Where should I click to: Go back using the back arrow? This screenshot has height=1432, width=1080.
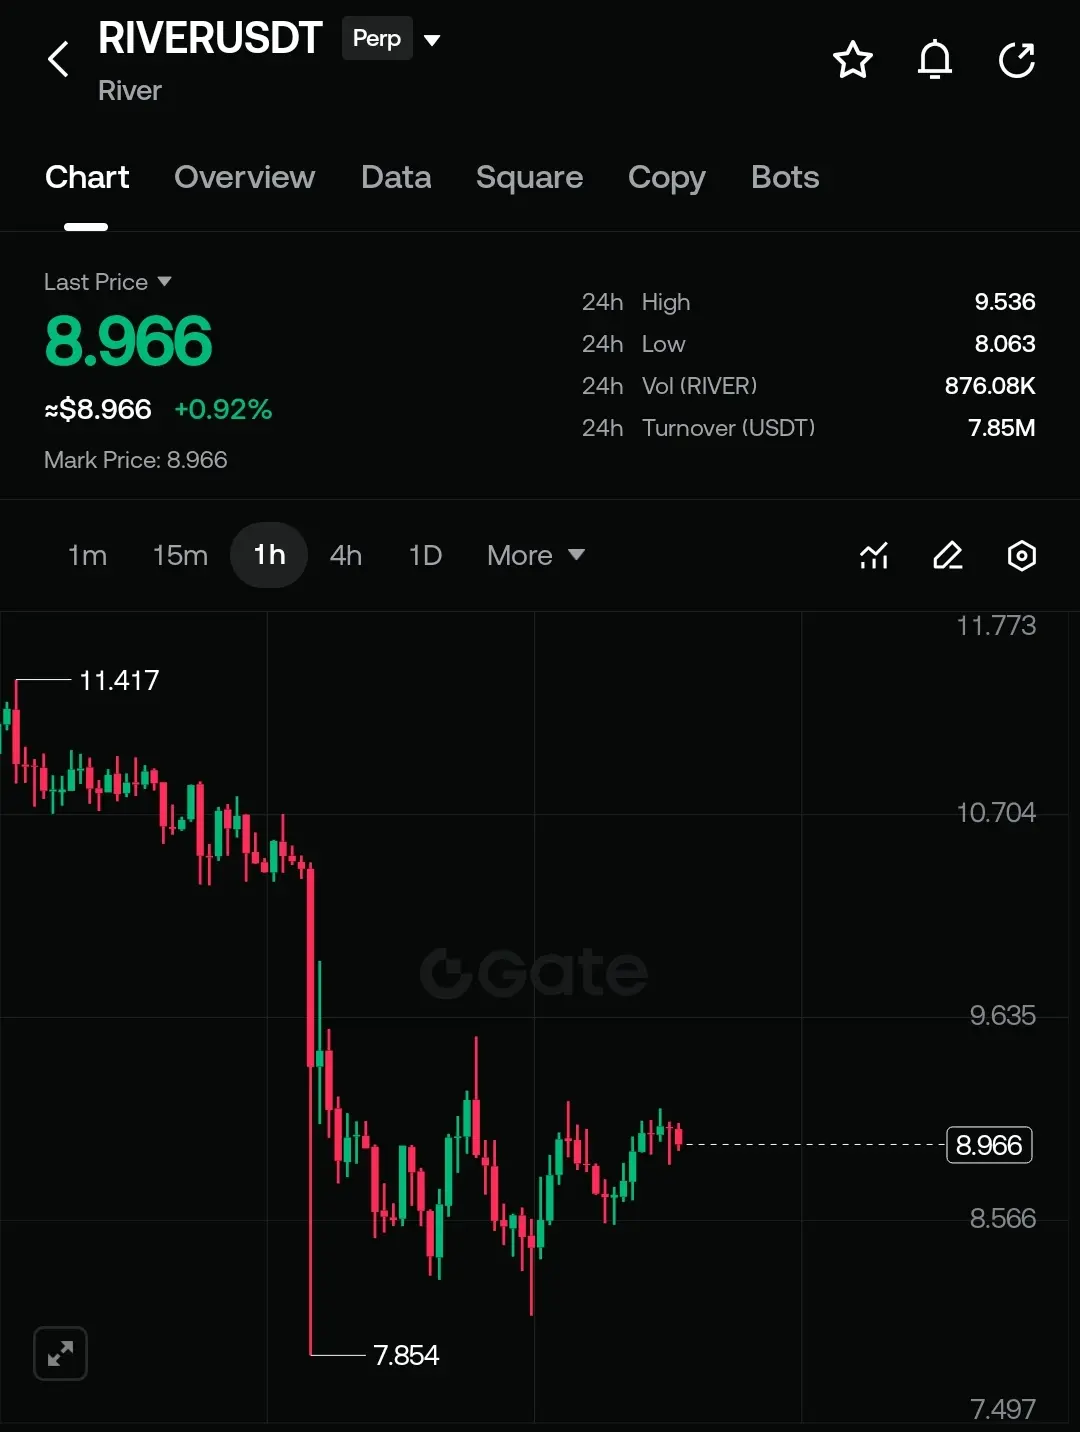click(x=59, y=60)
